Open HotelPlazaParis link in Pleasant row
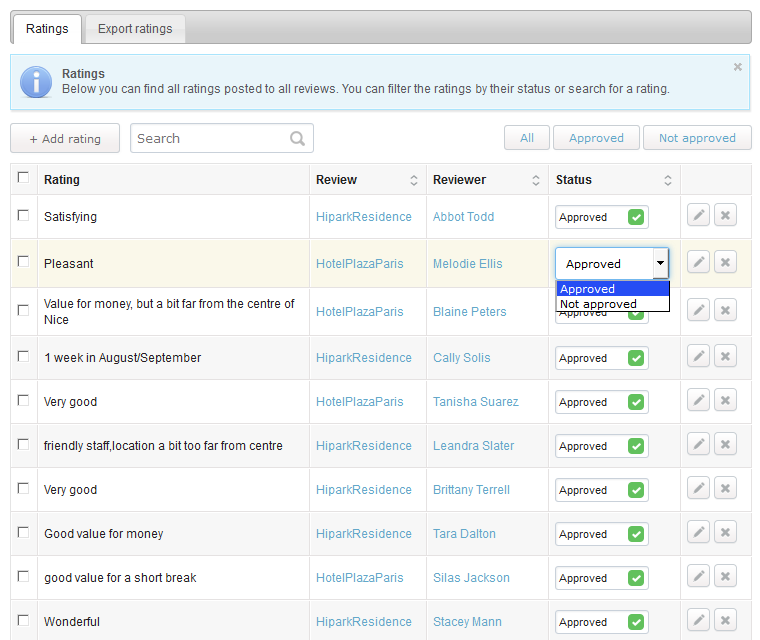760x640 pixels. click(x=360, y=264)
